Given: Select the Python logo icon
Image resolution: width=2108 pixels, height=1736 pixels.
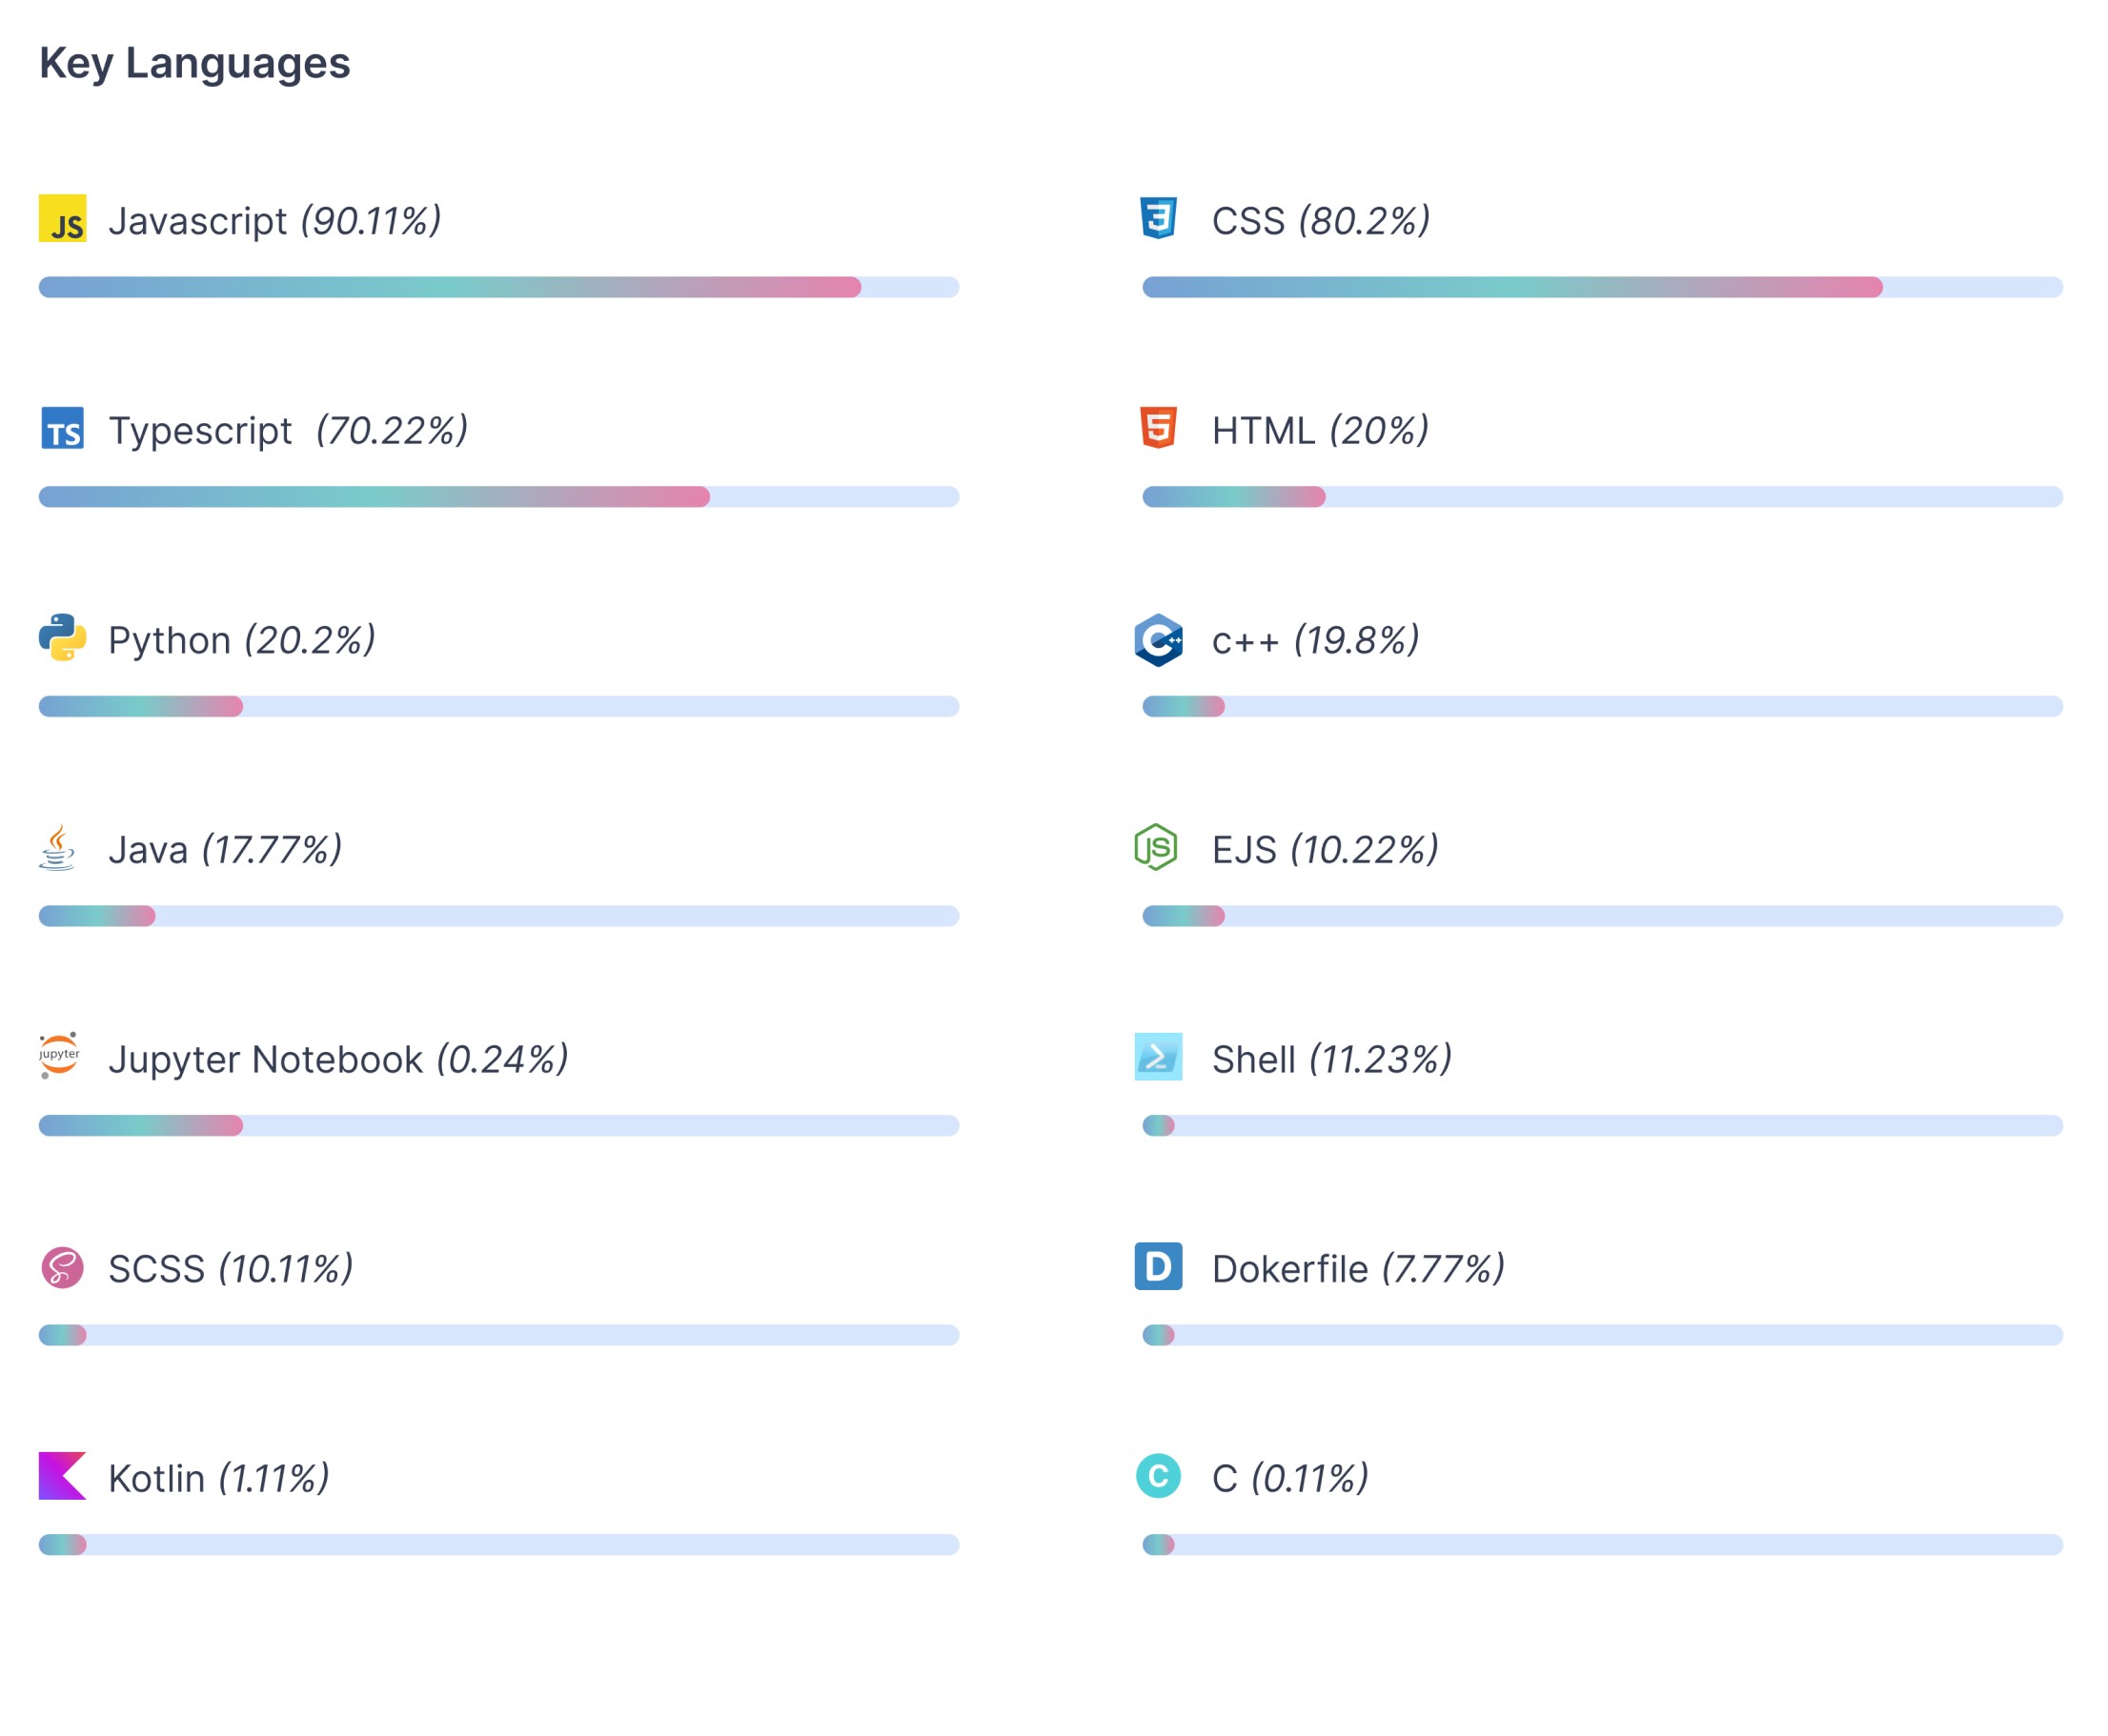Looking at the screenshot, I should point(64,640).
